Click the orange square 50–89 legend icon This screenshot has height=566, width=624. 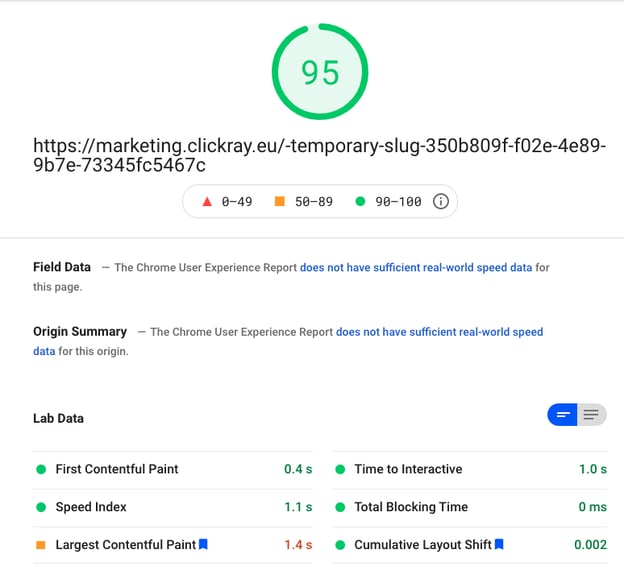(x=279, y=202)
